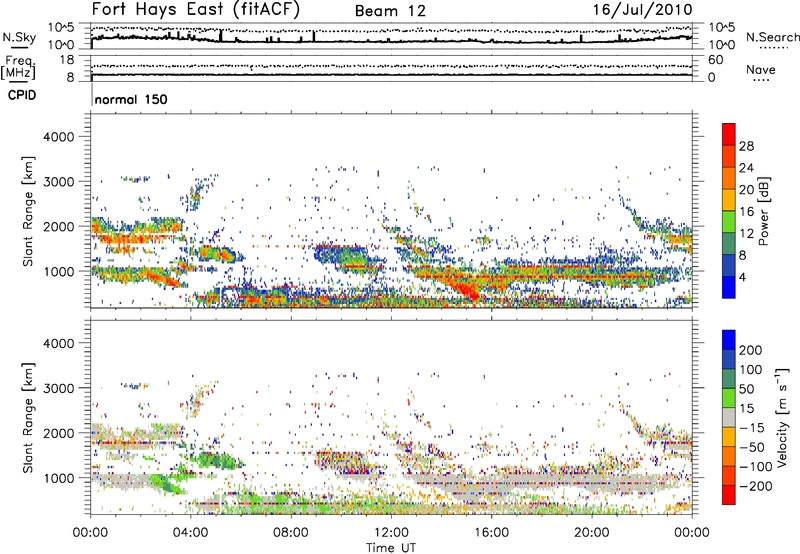
Task: Click the "16:00" time tick label
Action: coord(491,533)
